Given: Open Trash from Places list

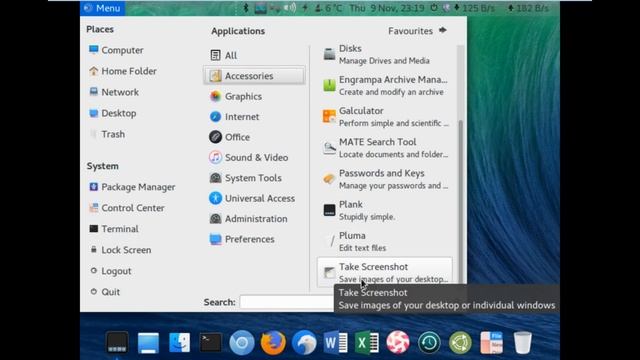Looking at the screenshot, I should tap(107, 134).
